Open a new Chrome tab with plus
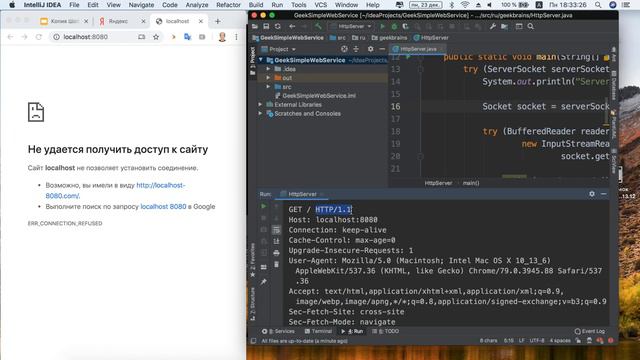 point(218,21)
